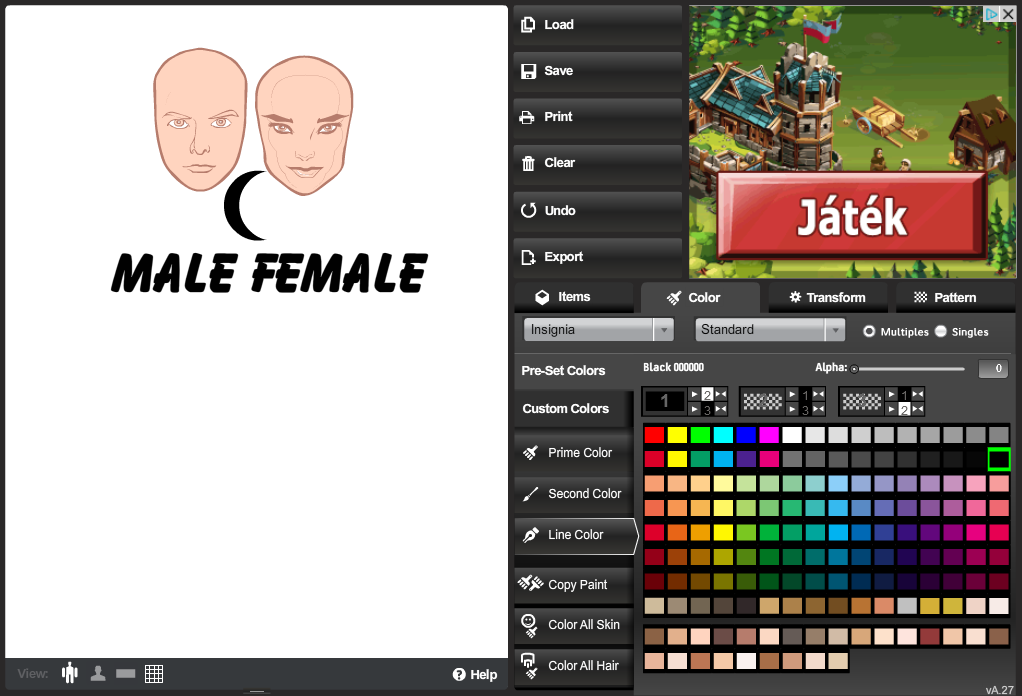
Task: Hit the Undo arrow icon
Action: tap(529, 211)
